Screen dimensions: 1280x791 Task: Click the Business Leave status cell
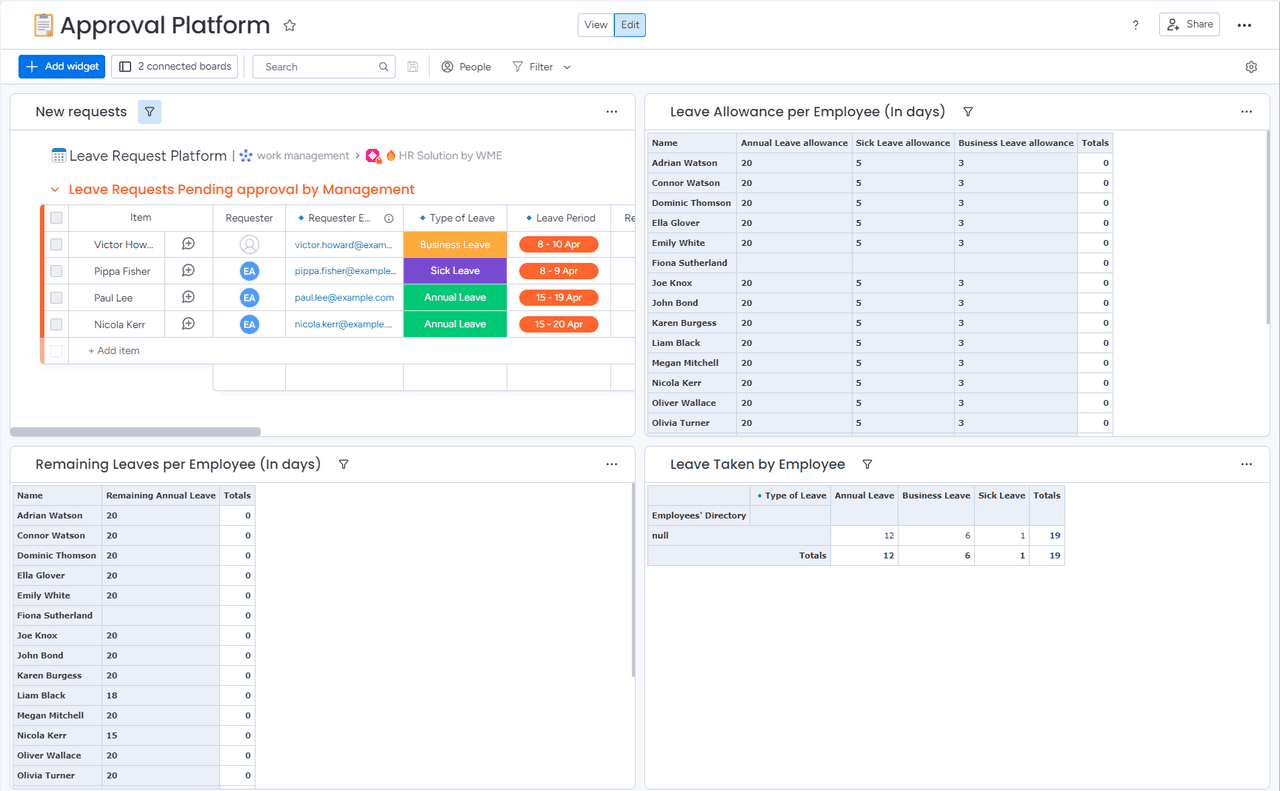pyautogui.click(x=455, y=244)
